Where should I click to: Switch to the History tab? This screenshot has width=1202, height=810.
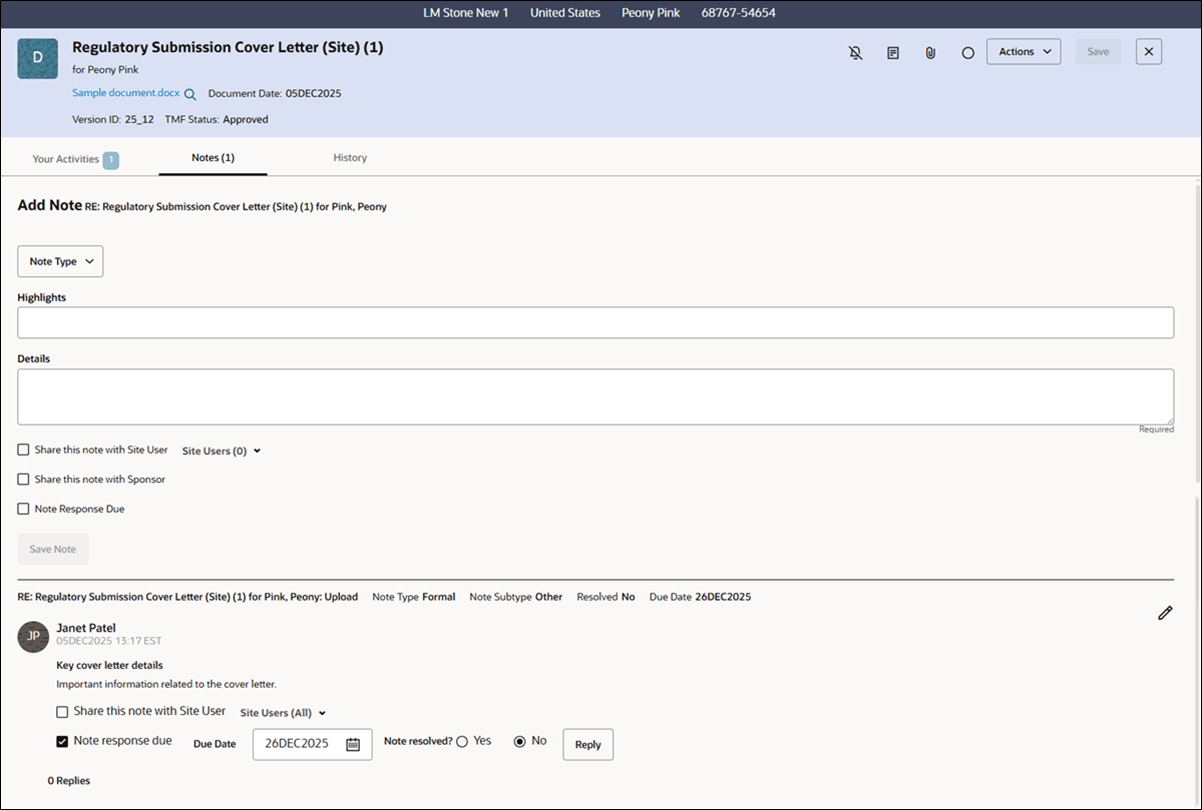(x=349, y=157)
